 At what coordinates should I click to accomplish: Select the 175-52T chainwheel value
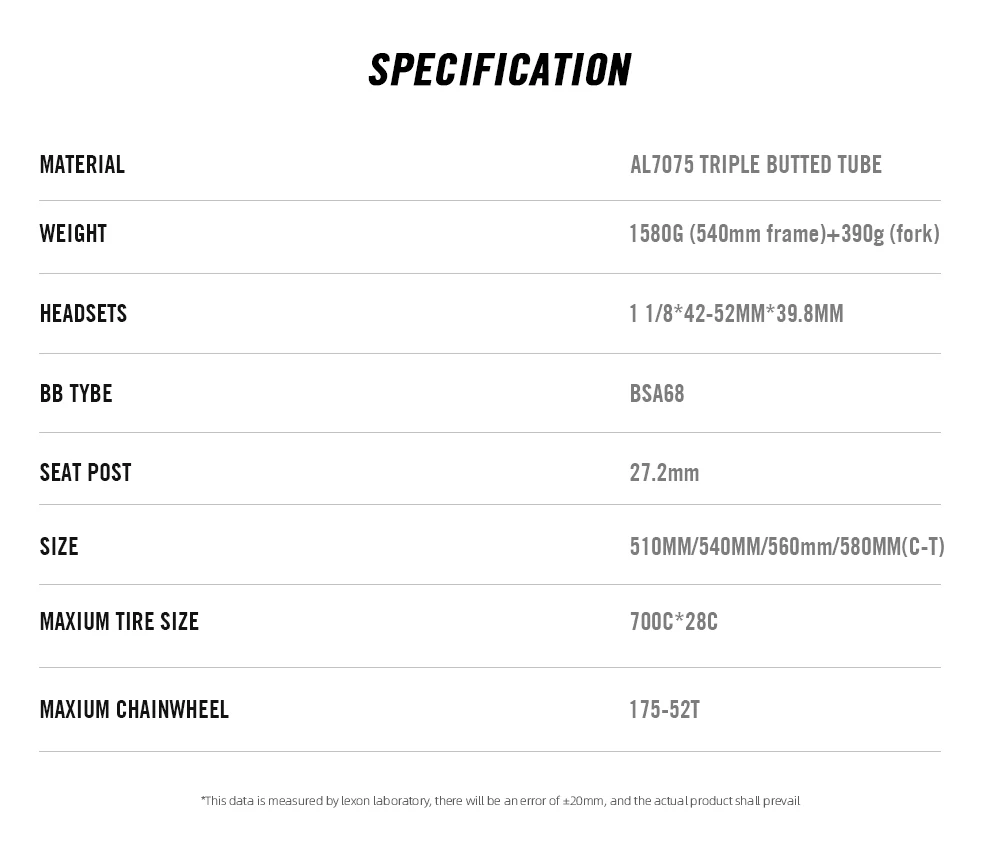click(664, 710)
